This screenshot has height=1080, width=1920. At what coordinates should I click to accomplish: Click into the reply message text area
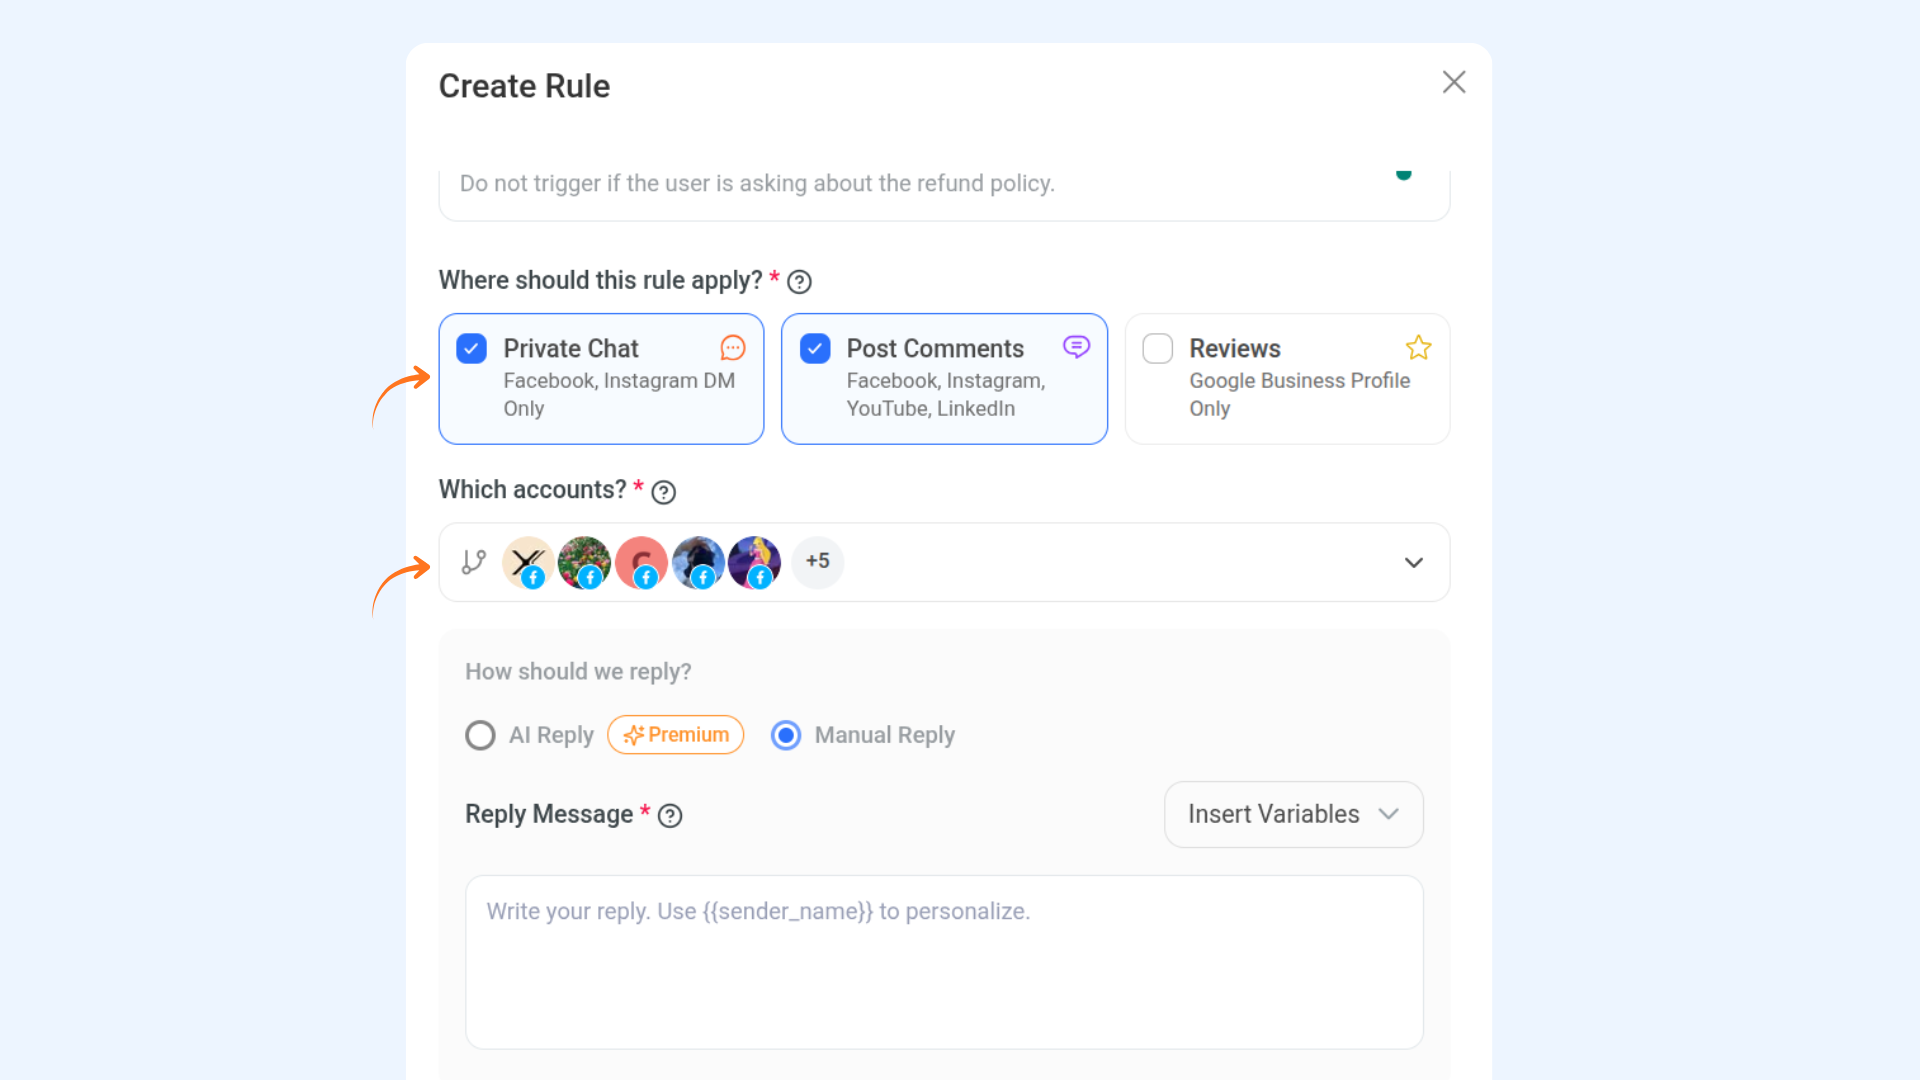(944, 962)
